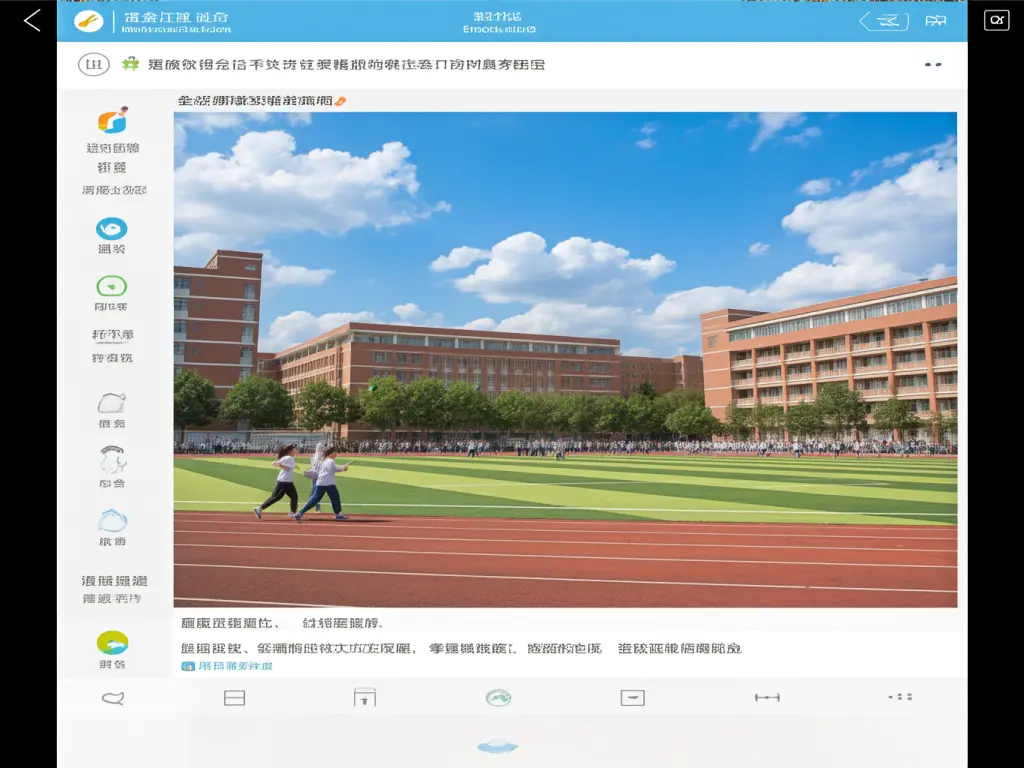Click the icon right of the header pill button
Image resolution: width=1024 pixels, height=768 pixels.
pos(936,21)
